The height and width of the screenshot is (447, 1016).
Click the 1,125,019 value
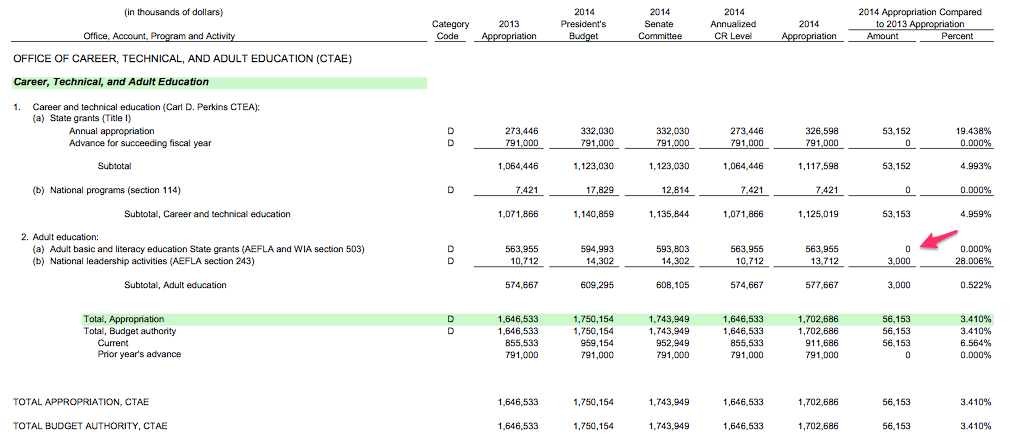pos(818,214)
